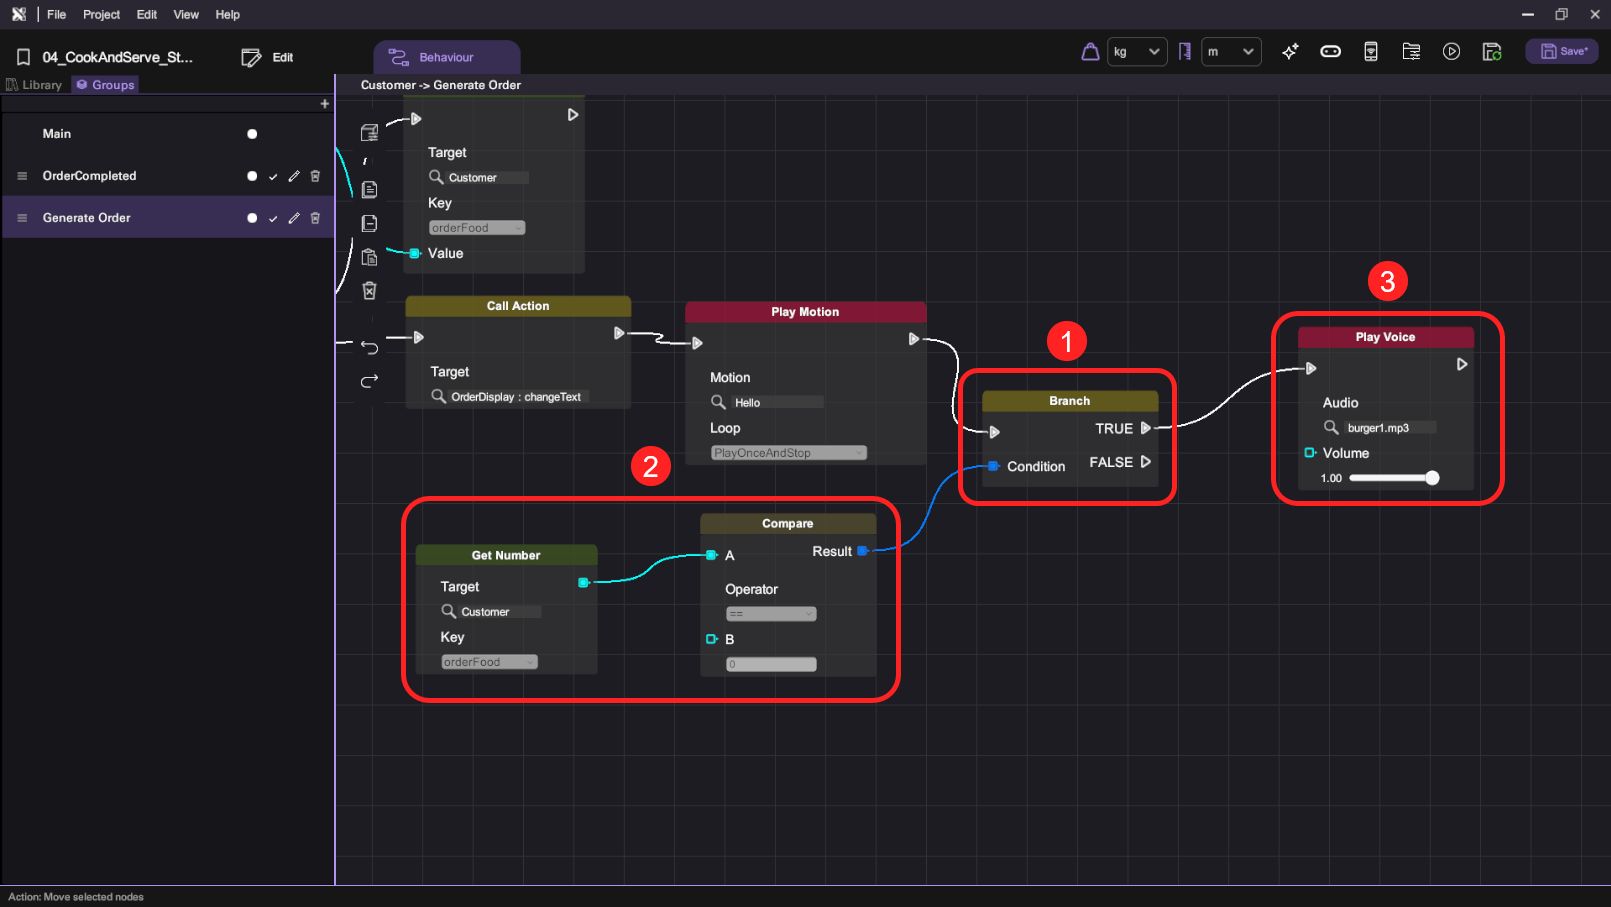
Task: Click the Edit button beside project name
Action: coord(268,58)
